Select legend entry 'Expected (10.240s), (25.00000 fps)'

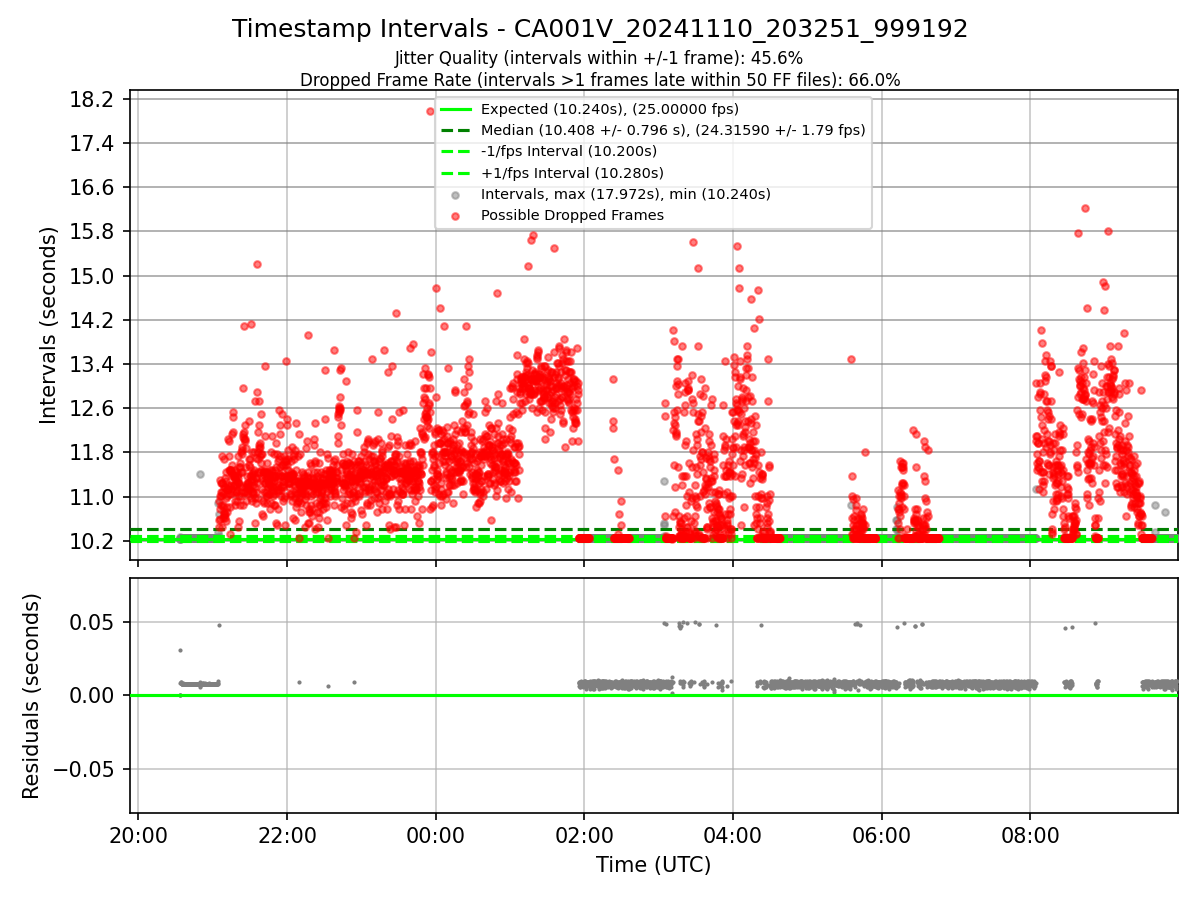(x=609, y=109)
